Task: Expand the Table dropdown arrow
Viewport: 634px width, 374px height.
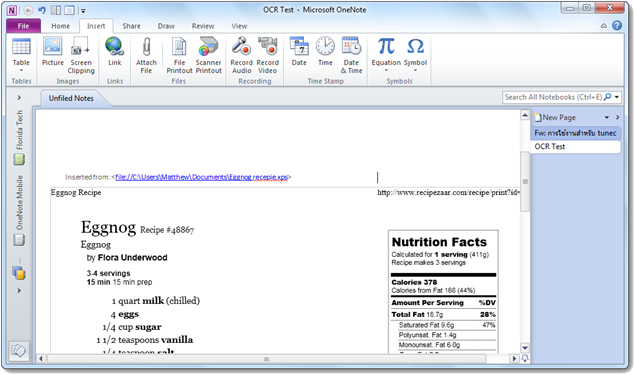Action: 21,71
